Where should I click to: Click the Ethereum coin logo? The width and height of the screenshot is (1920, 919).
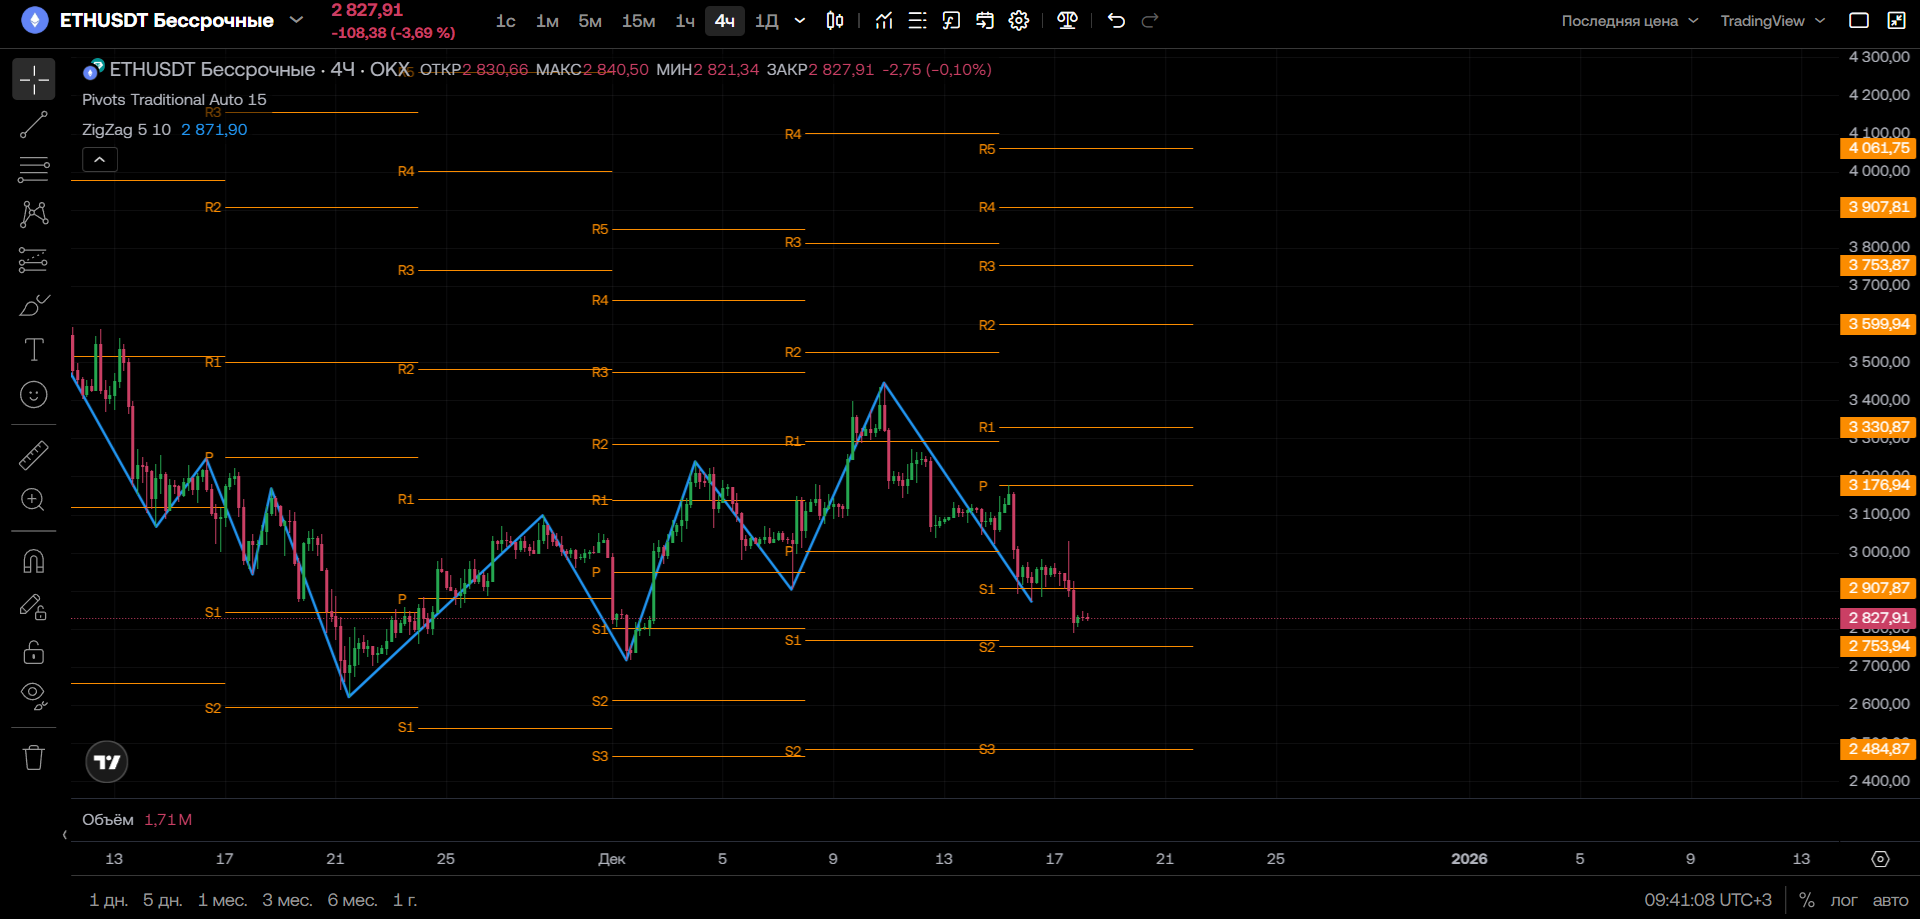point(35,20)
